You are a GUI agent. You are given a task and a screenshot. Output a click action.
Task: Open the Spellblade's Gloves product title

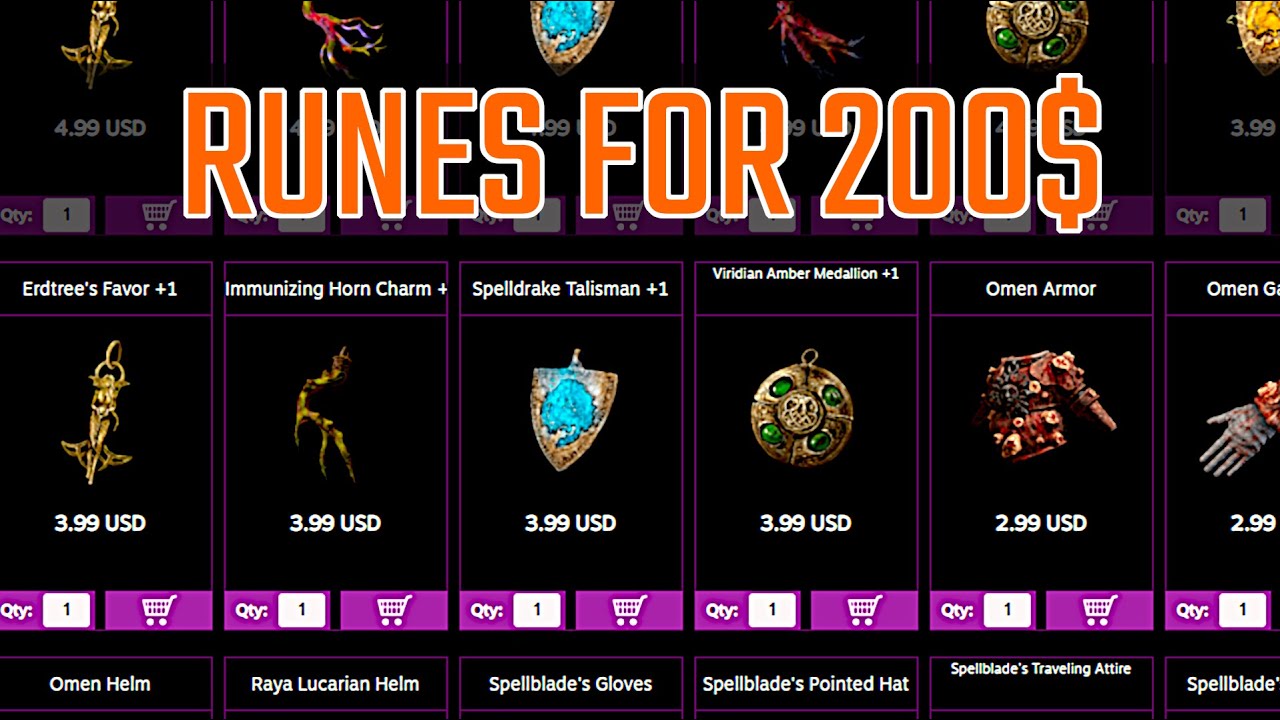coord(571,684)
